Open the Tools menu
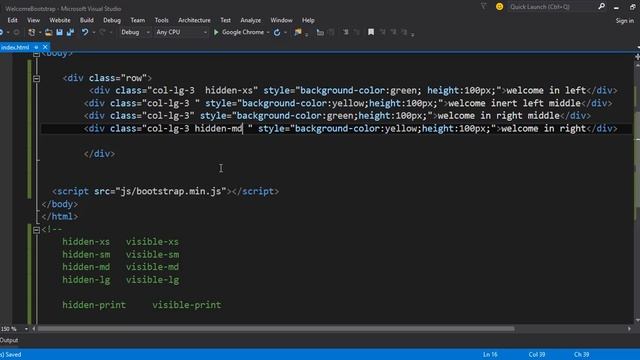The image size is (640, 360). point(161,20)
